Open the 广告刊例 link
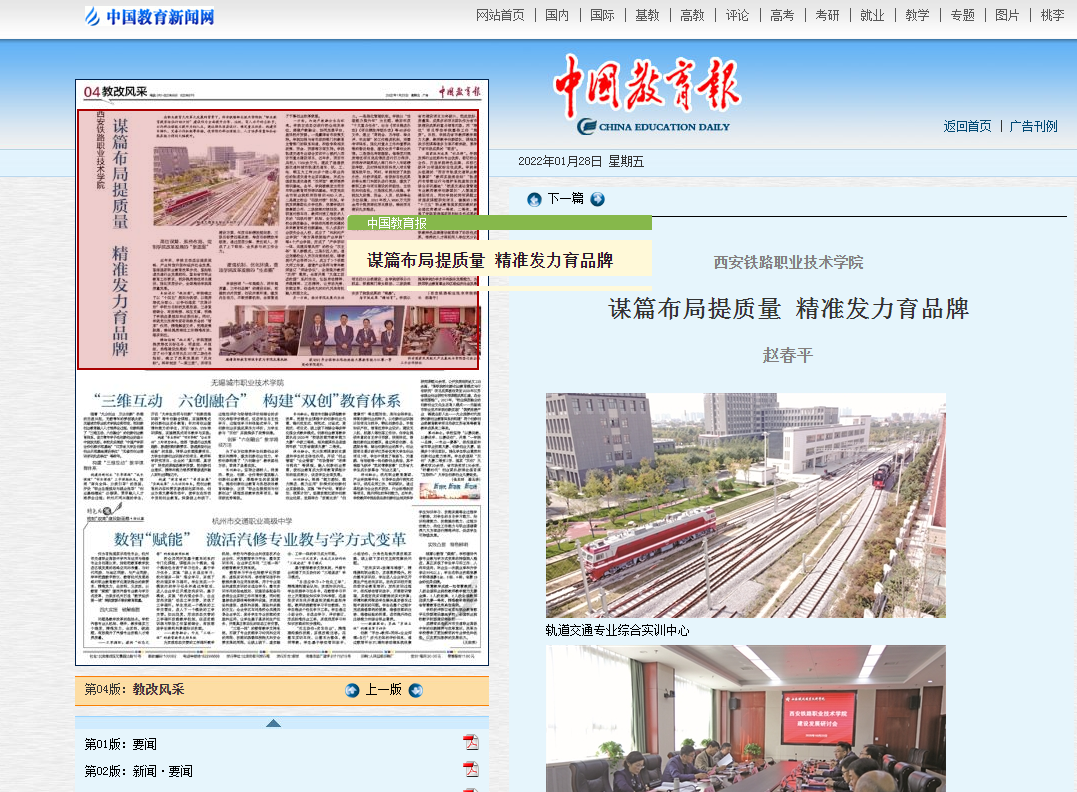This screenshot has width=1077, height=792. pyautogui.click(x=1033, y=126)
